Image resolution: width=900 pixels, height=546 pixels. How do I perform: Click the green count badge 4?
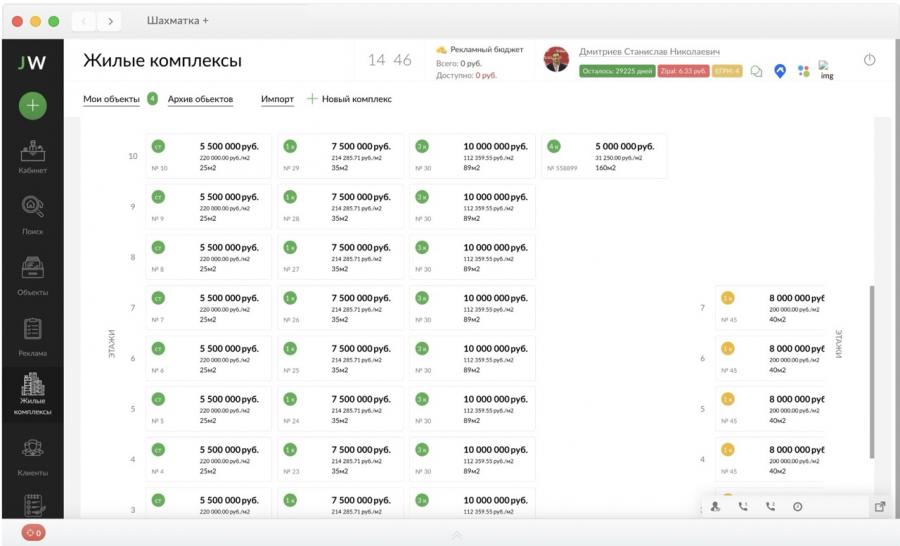pyautogui.click(x=152, y=99)
